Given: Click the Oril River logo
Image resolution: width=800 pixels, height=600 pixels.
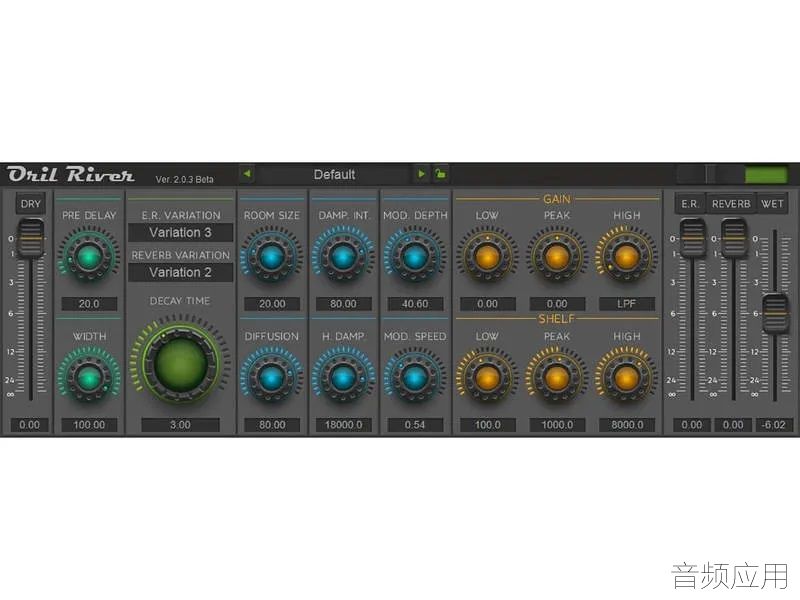Looking at the screenshot, I should coord(71,174).
